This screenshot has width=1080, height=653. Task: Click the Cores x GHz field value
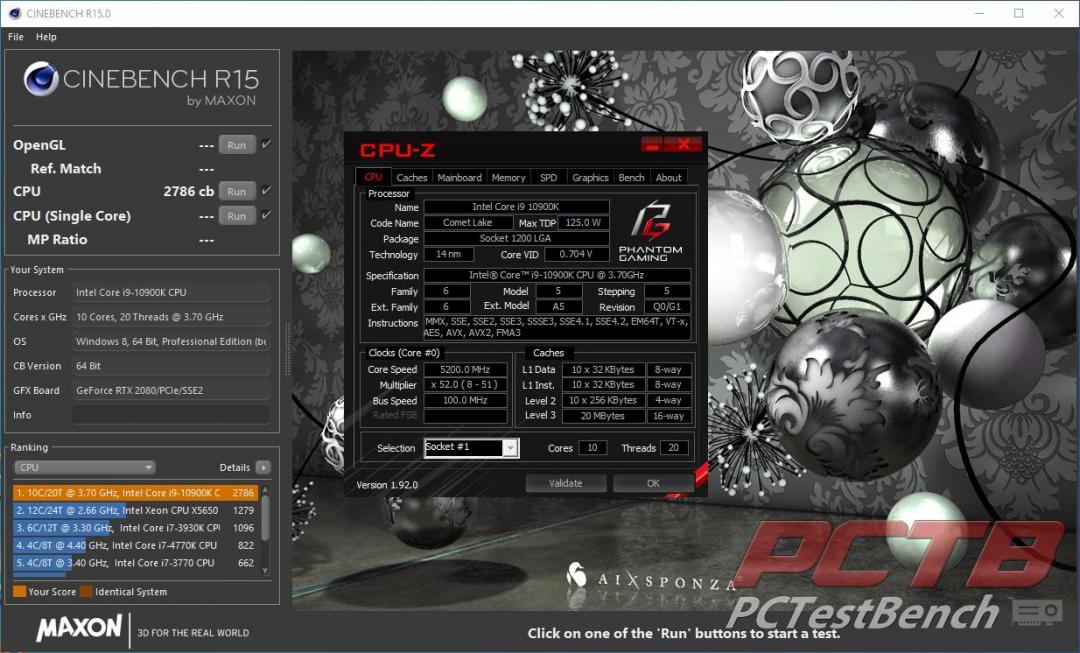[x=171, y=317]
